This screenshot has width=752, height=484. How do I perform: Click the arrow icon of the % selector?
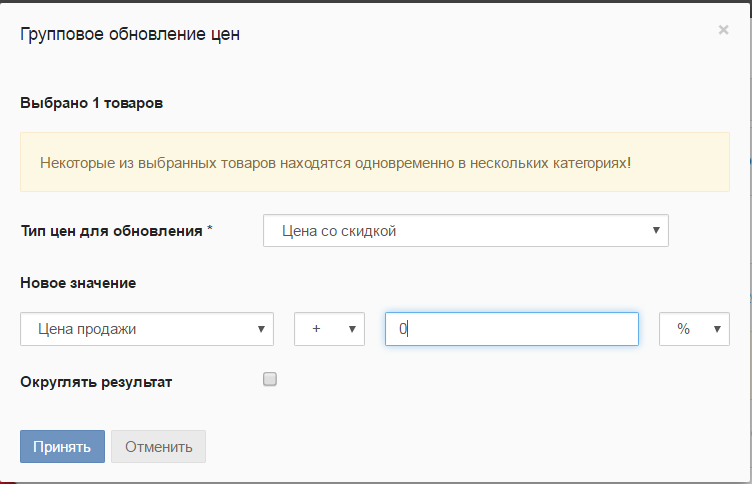pyautogui.click(x=717, y=329)
